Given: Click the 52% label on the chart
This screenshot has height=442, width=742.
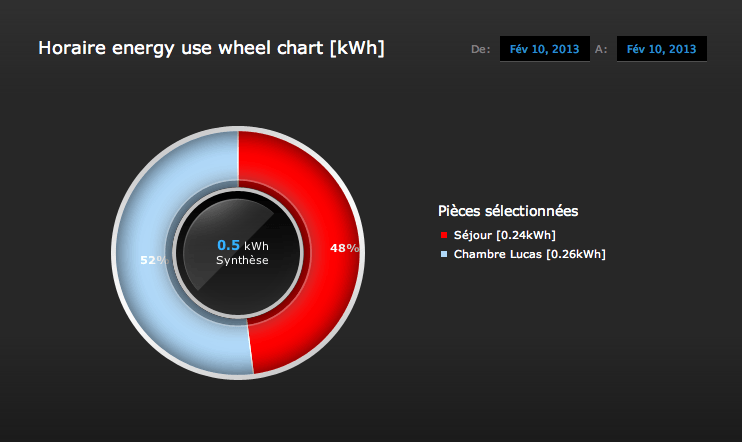Looking at the screenshot, I should click(x=154, y=260).
